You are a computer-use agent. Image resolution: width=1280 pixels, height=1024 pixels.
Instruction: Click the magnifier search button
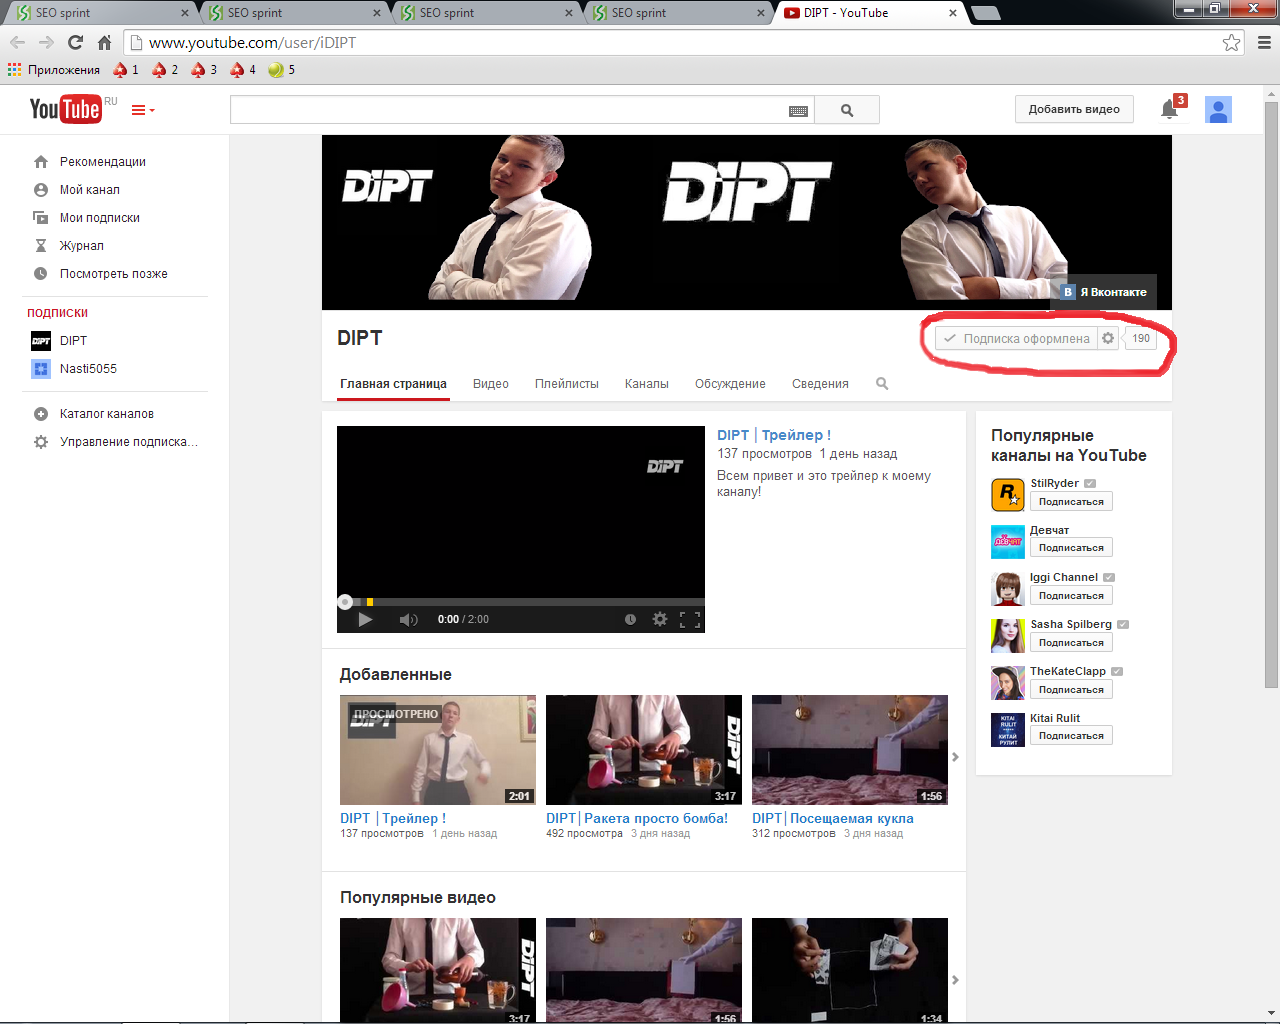coord(847,110)
